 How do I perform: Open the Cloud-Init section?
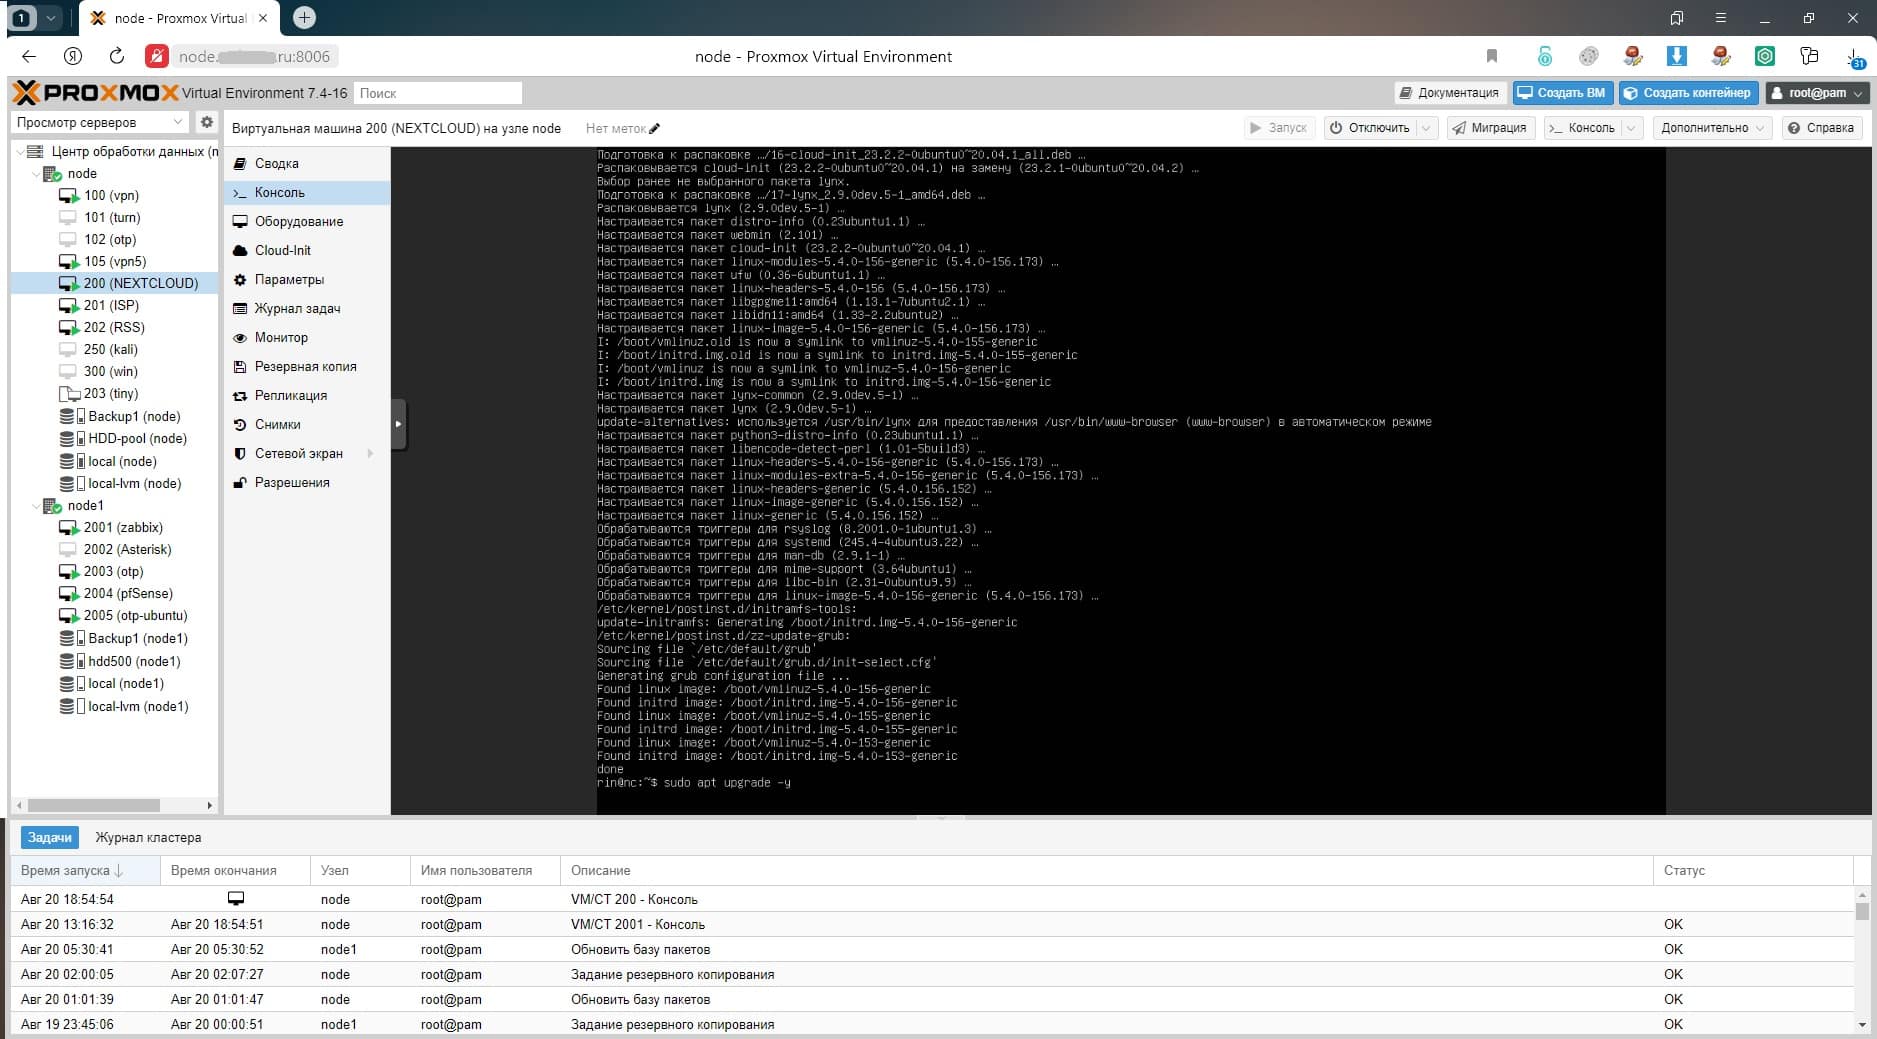[307, 250]
